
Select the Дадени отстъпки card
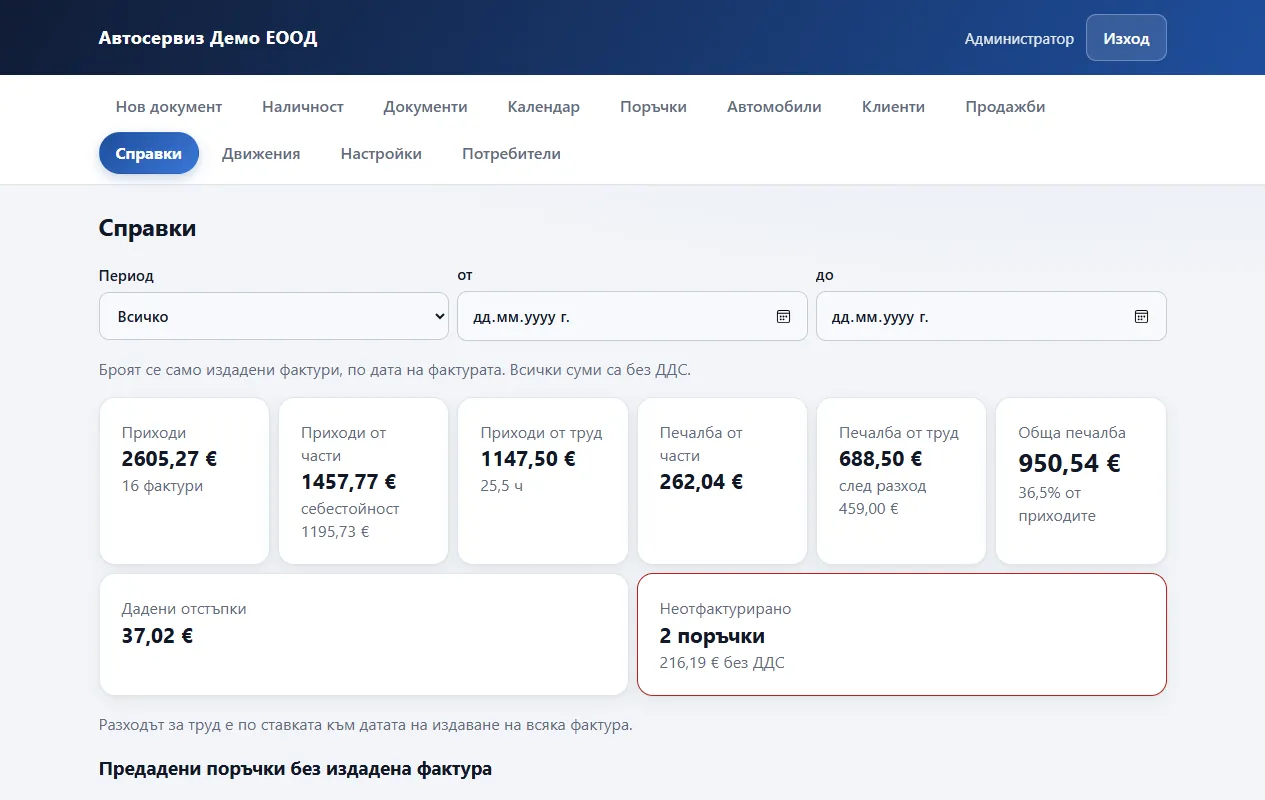(364, 634)
